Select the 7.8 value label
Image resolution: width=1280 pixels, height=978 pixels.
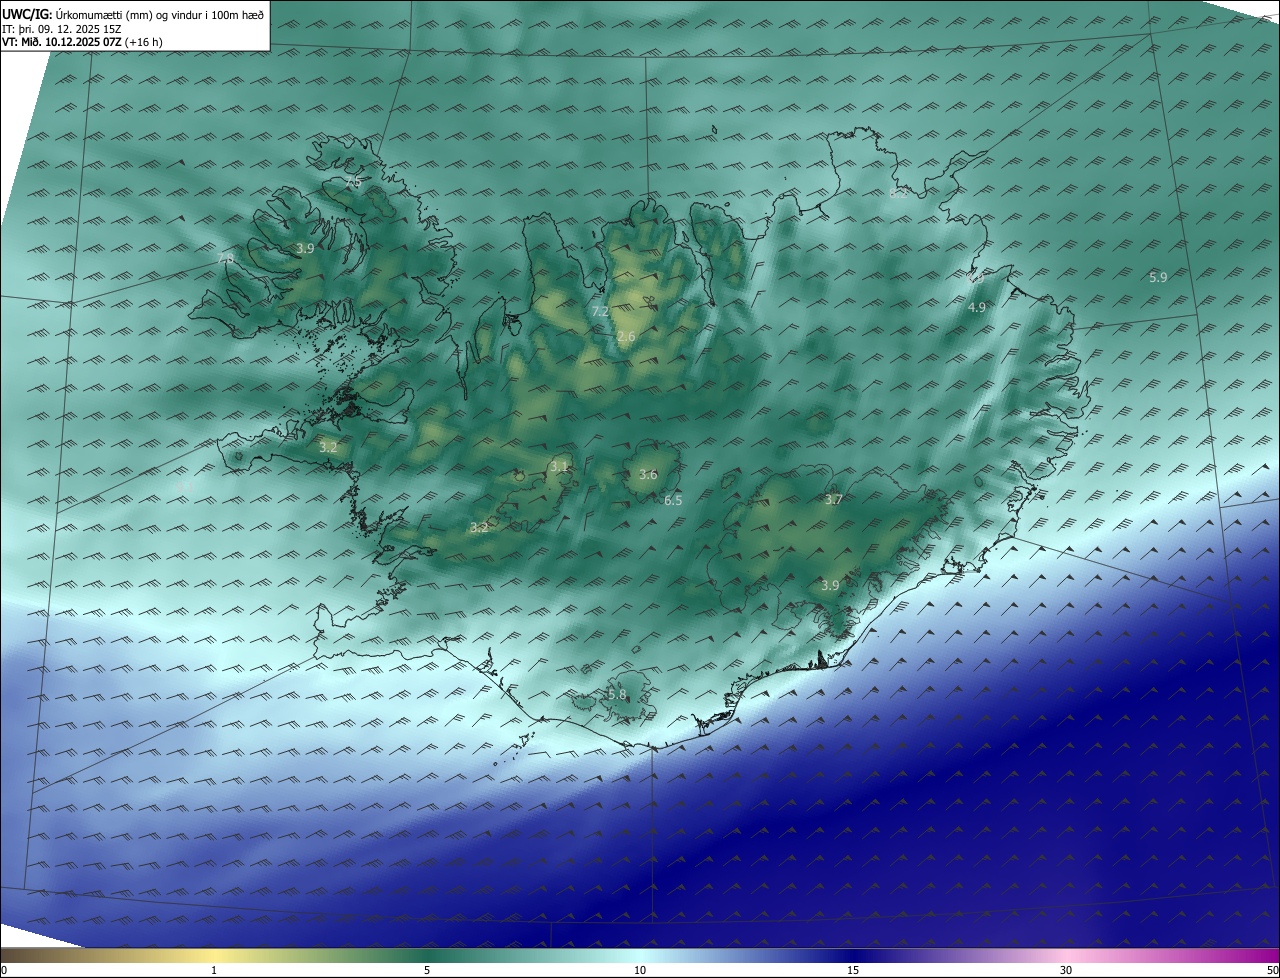click(225, 259)
